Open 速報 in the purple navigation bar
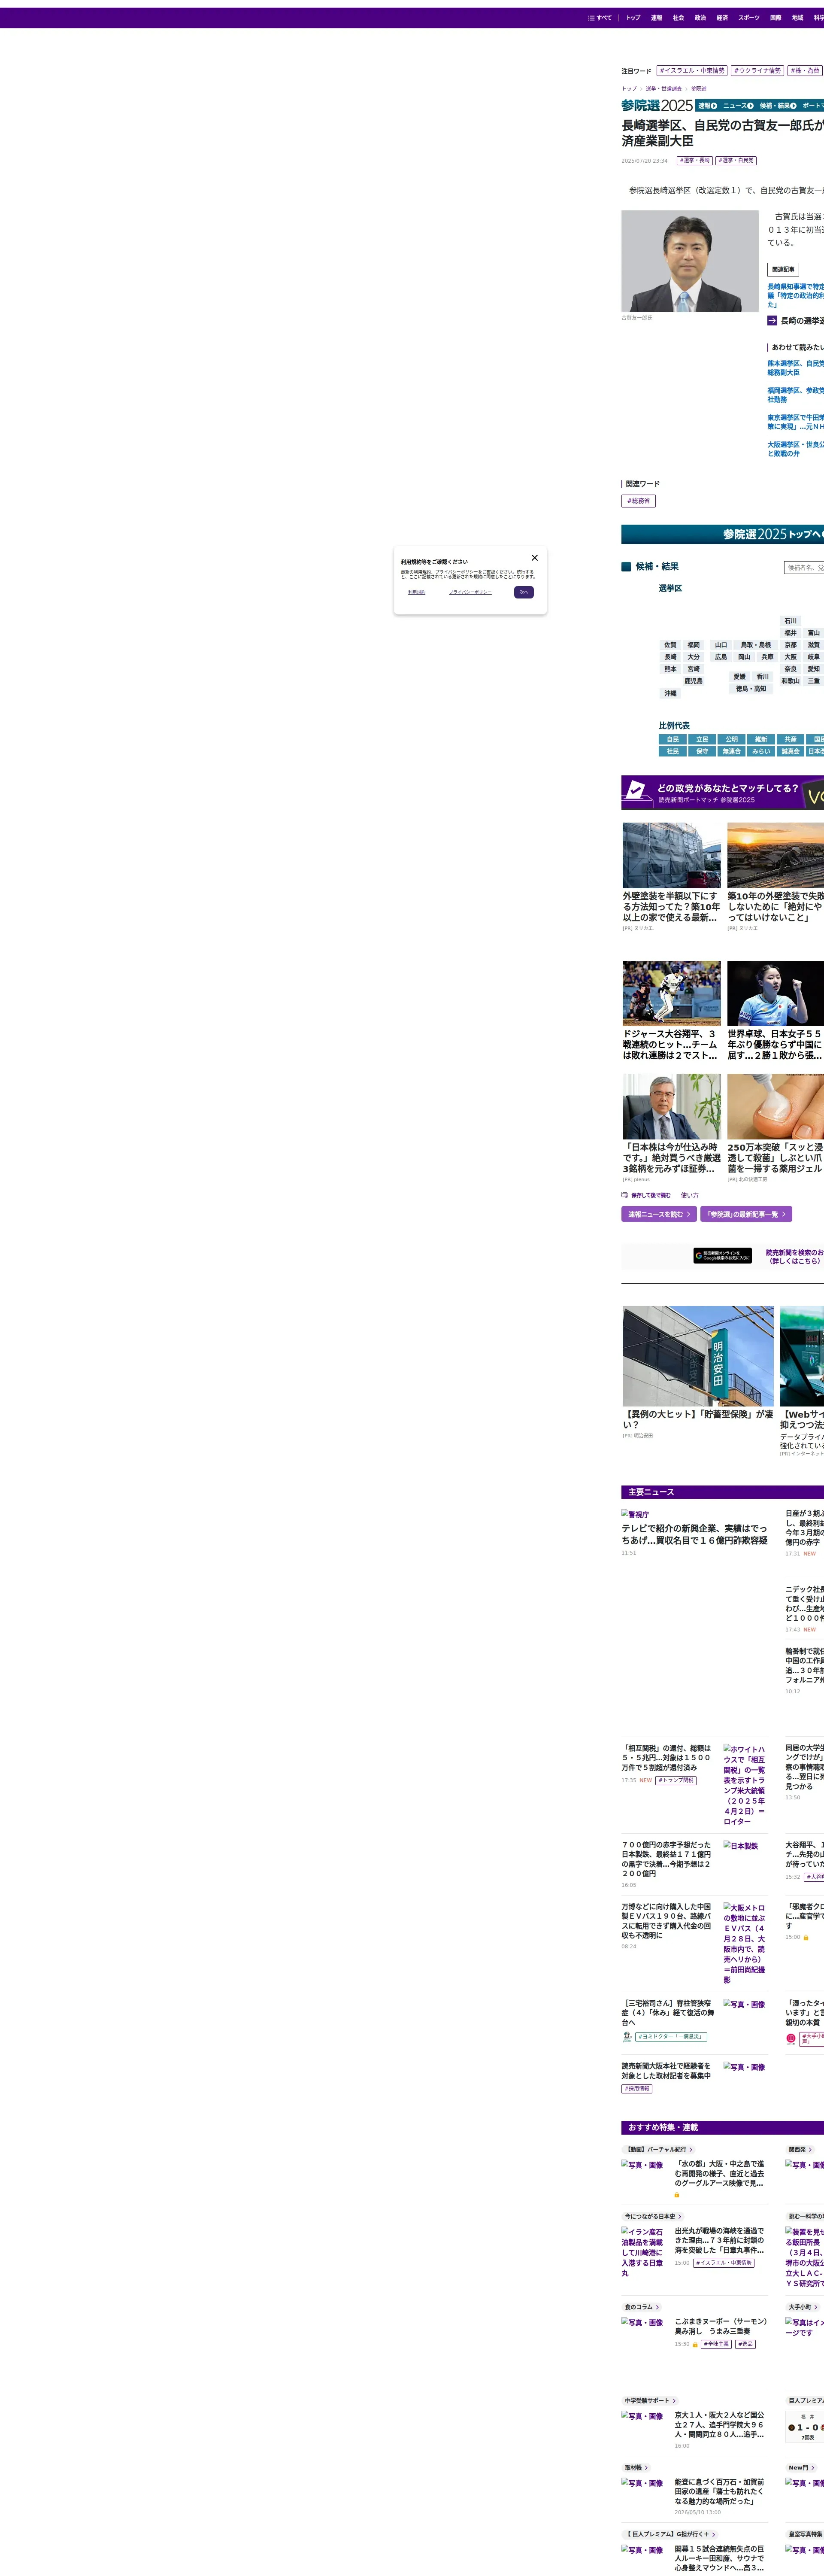Viewport: 824px width, 2576px height. (656, 18)
